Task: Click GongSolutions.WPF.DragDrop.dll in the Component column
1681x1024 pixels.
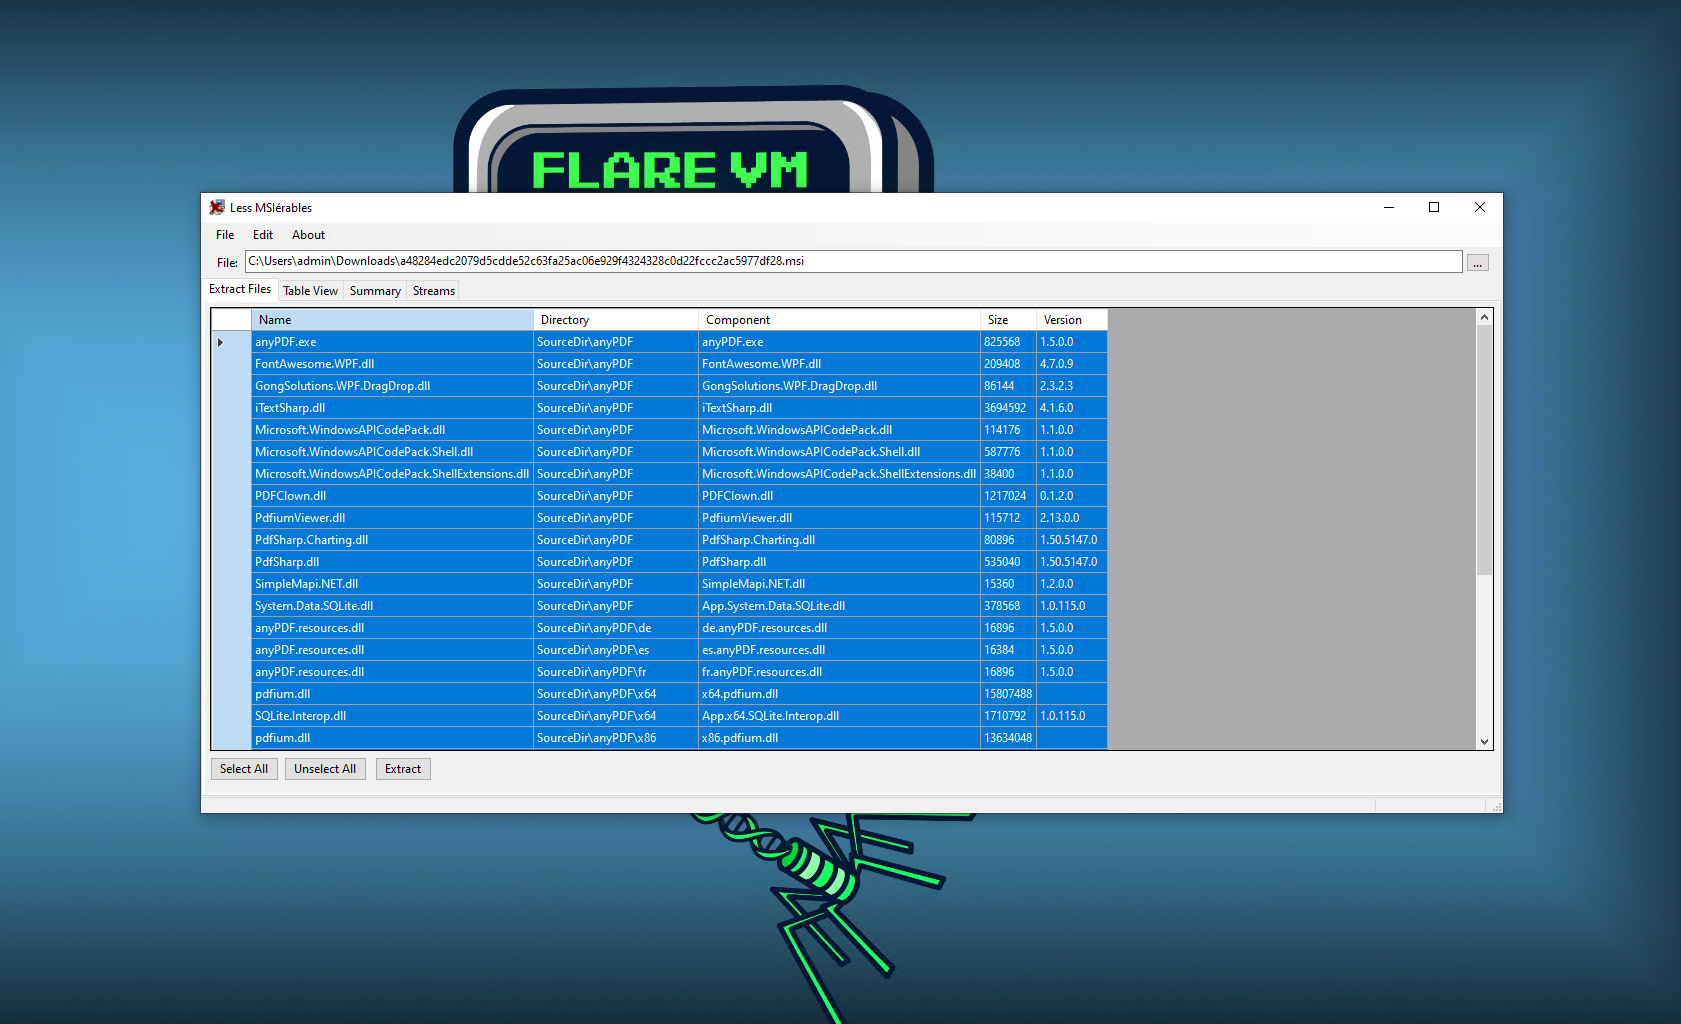Action: coord(839,386)
